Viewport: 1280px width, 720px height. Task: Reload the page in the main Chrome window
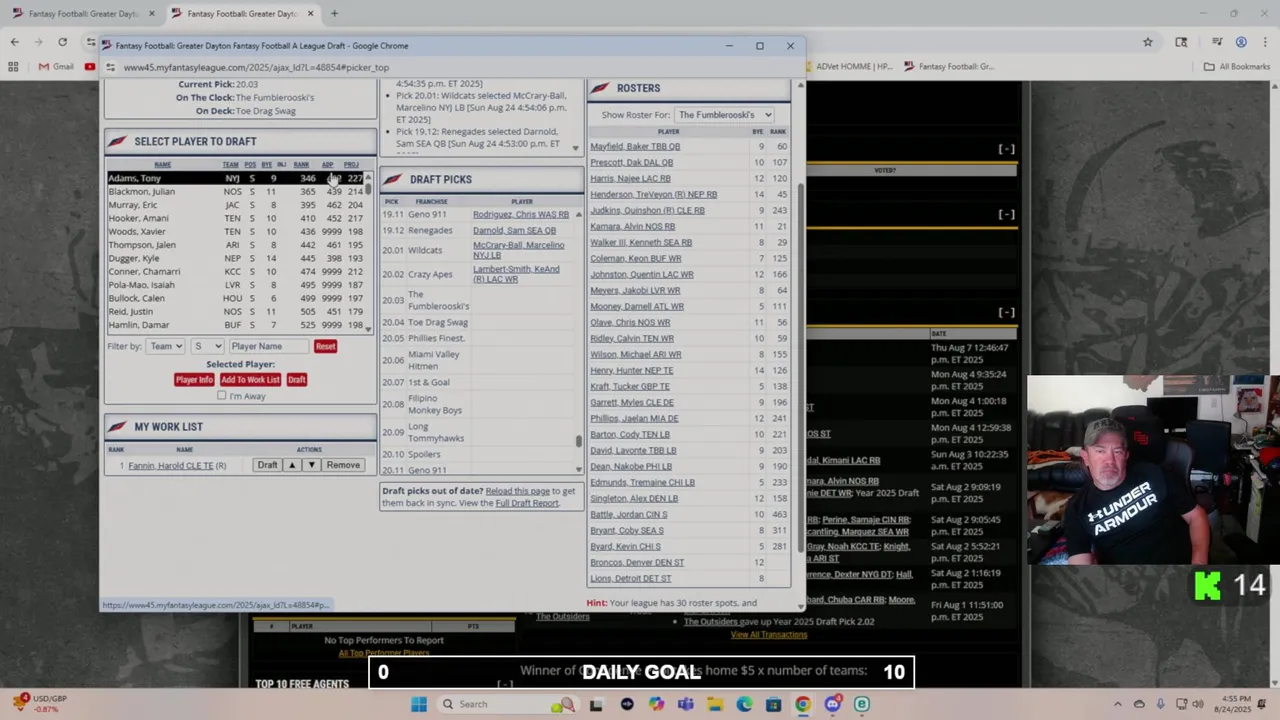pyautogui.click(x=62, y=42)
